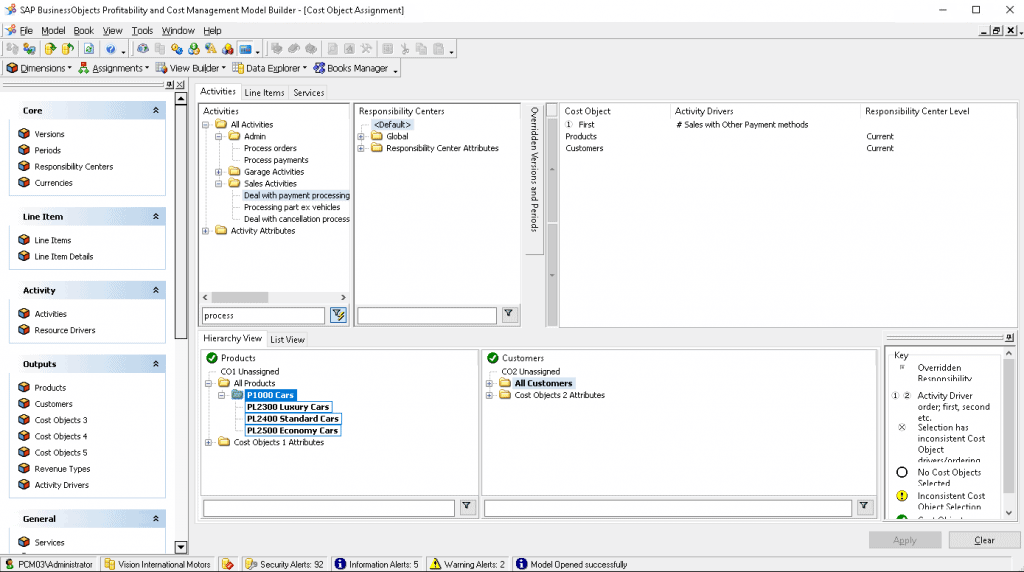
Task: Click the Periods cube icon
Action: (x=24, y=150)
